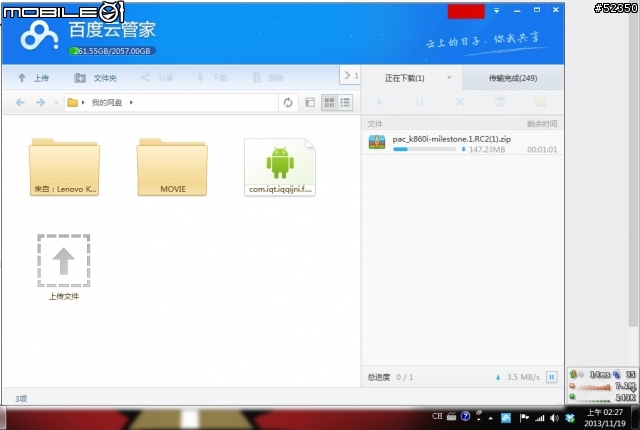Click the blue help question-mark tray icon

pyautogui.click(x=465, y=416)
